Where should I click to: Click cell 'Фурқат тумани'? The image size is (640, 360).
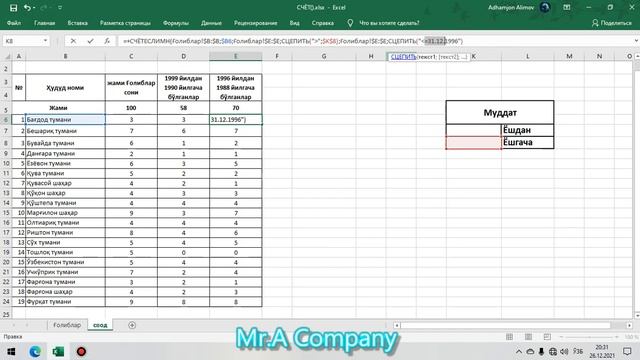(x=65, y=302)
